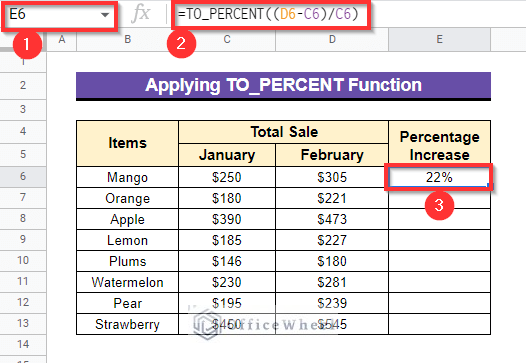Select column E header
The height and width of the screenshot is (363, 526).
click(439, 40)
